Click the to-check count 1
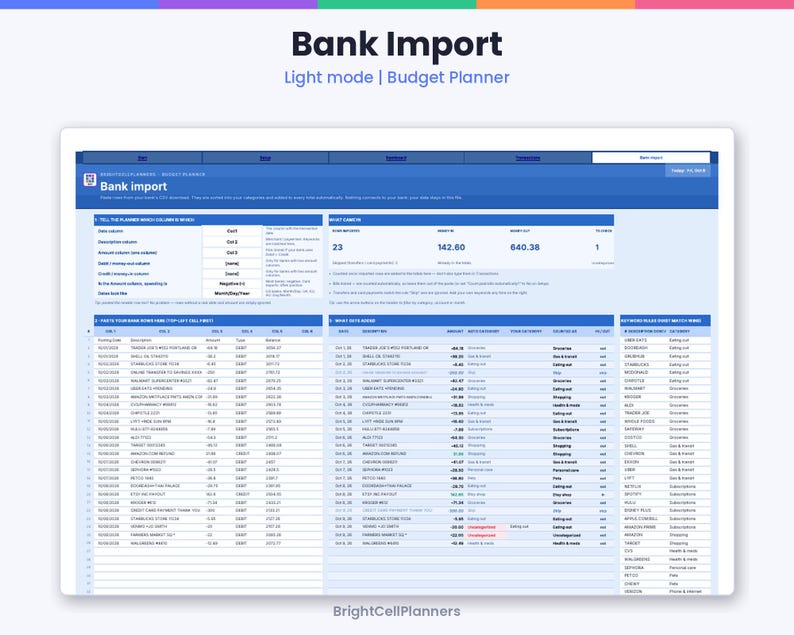Image resolution: width=794 pixels, height=635 pixels. (597, 247)
